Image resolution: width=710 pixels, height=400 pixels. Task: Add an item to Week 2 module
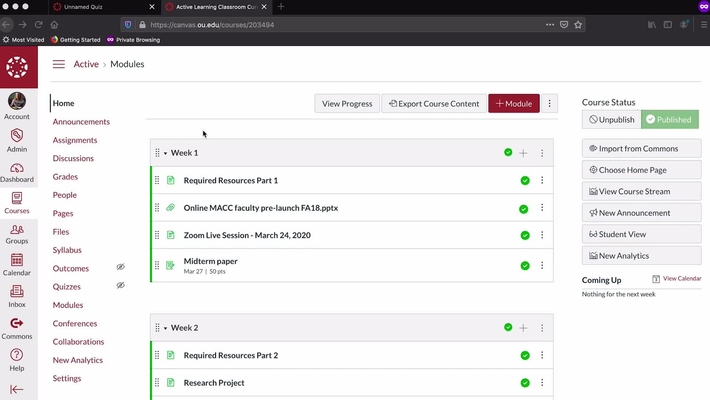tap(523, 328)
